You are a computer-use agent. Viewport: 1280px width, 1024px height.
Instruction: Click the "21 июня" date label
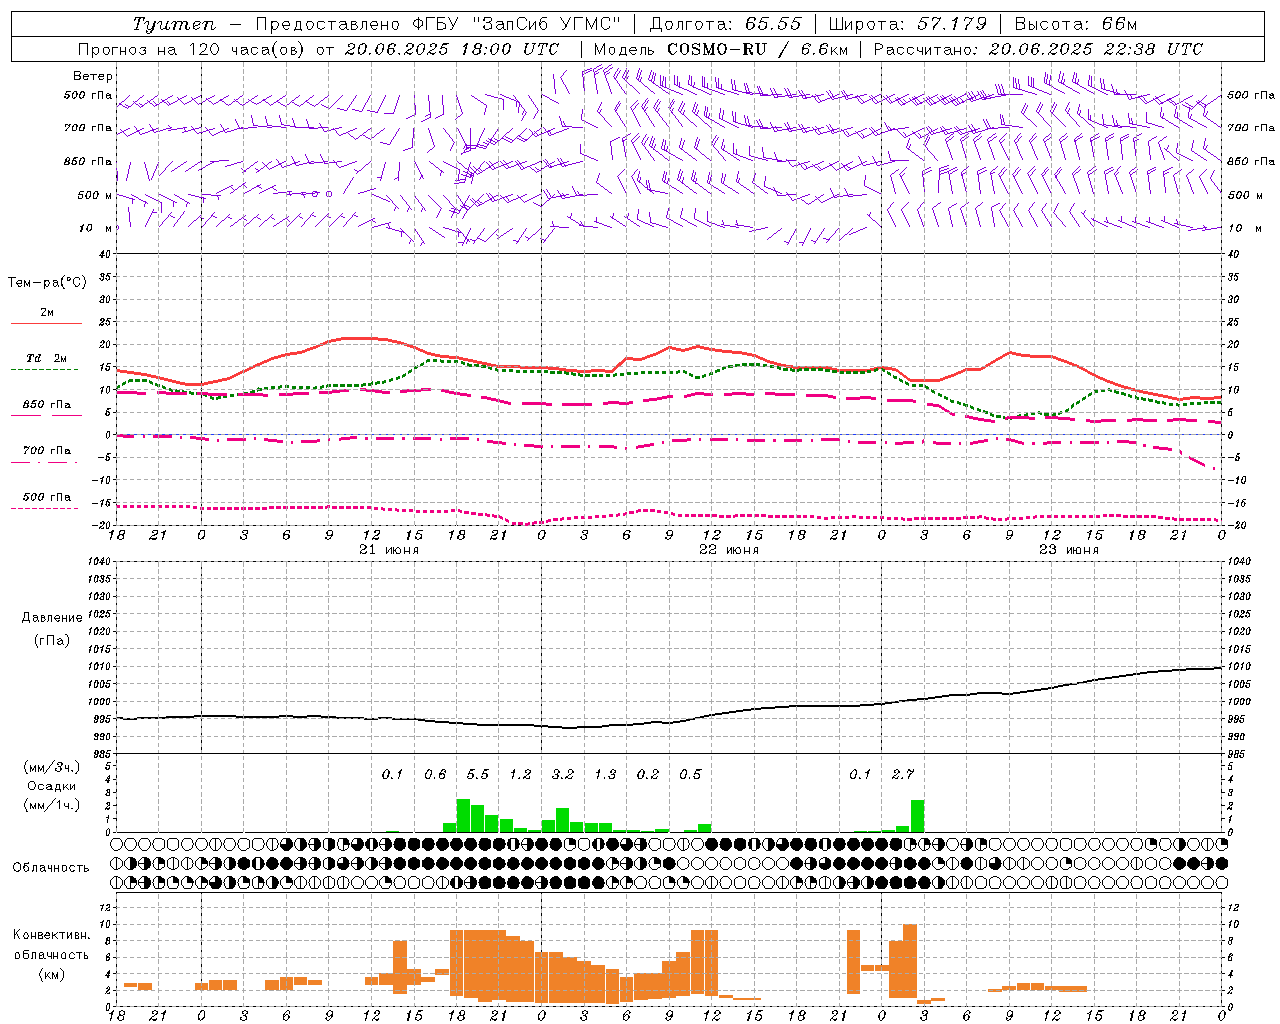(x=389, y=550)
